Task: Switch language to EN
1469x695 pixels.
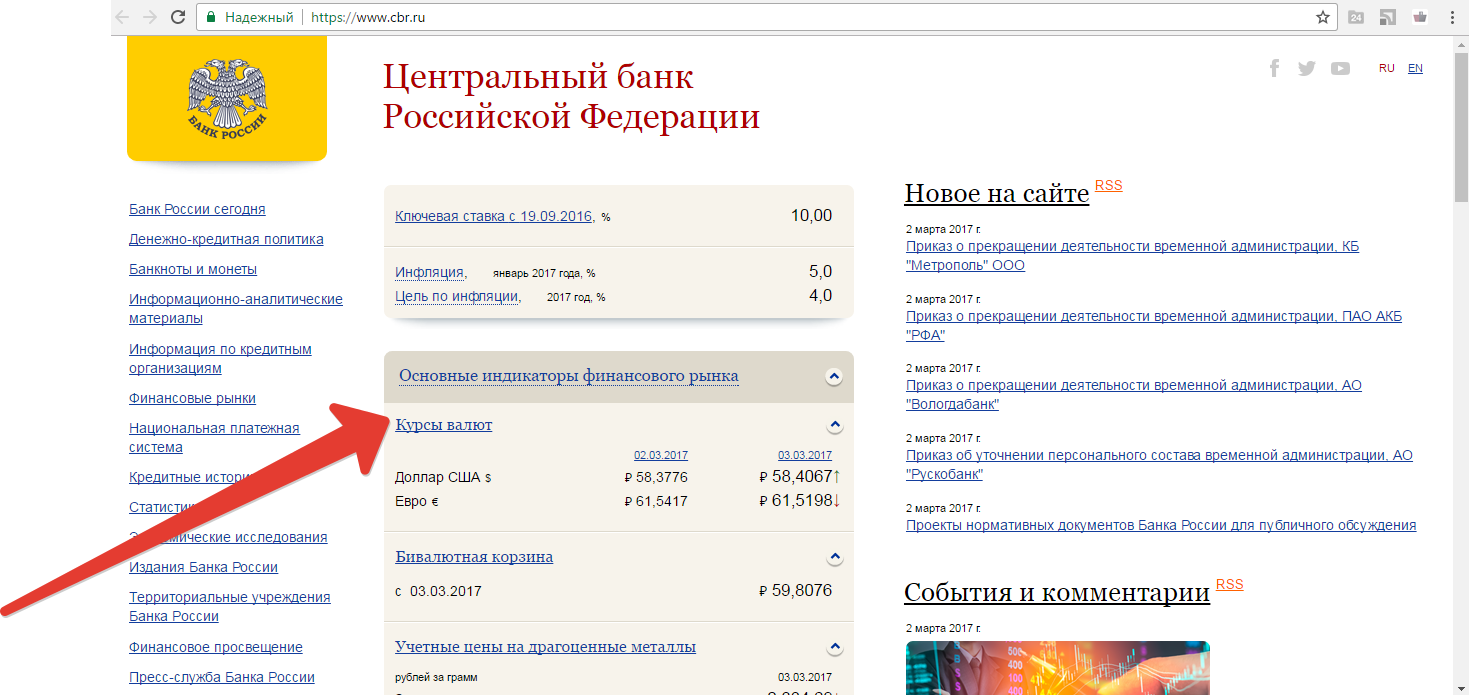Action: (1415, 68)
